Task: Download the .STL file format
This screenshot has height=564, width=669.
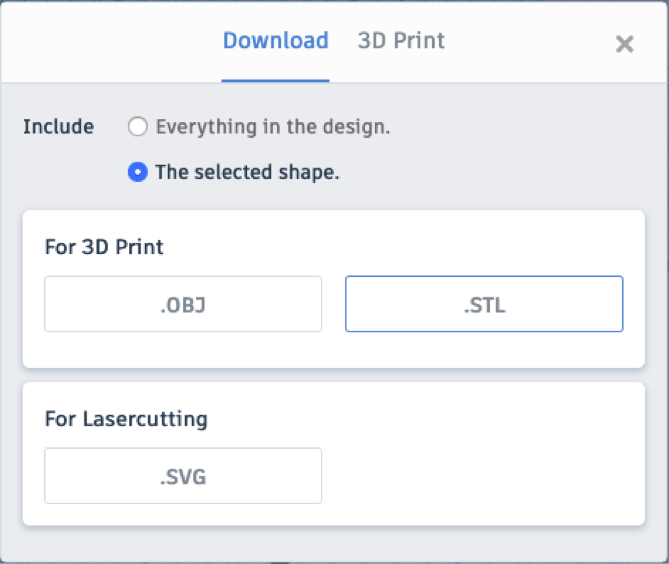Action: tap(484, 304)
